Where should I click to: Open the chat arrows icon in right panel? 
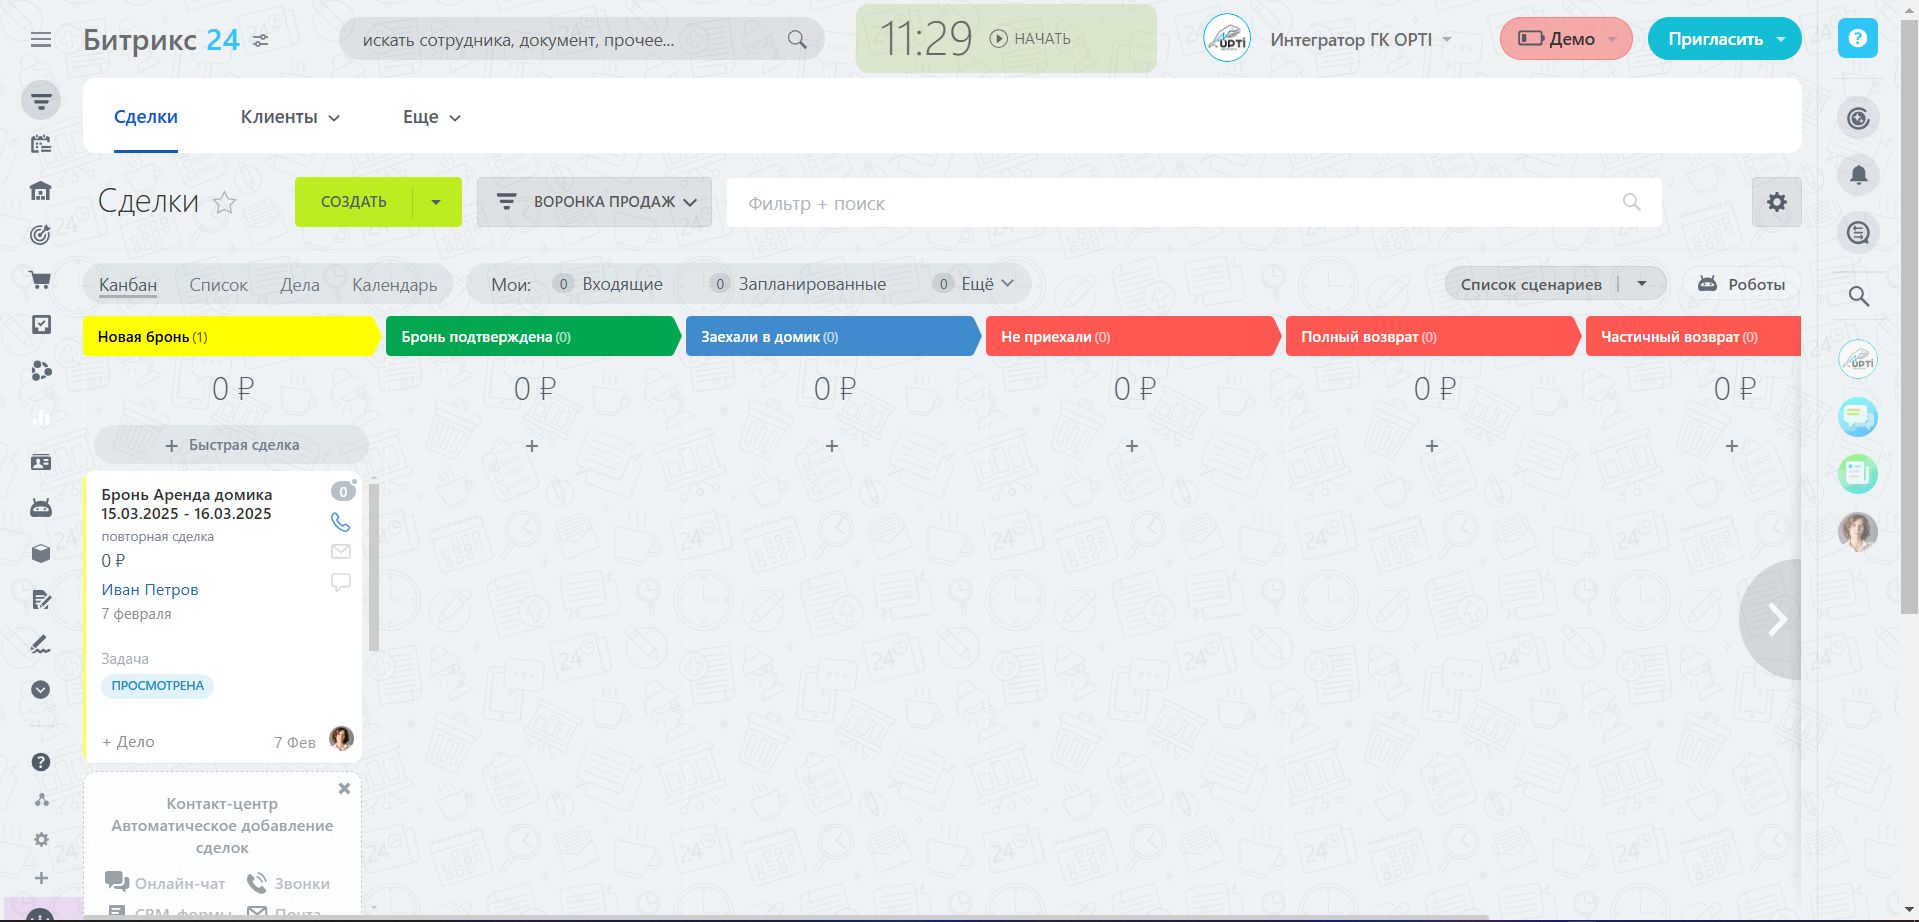point(1858,233)
